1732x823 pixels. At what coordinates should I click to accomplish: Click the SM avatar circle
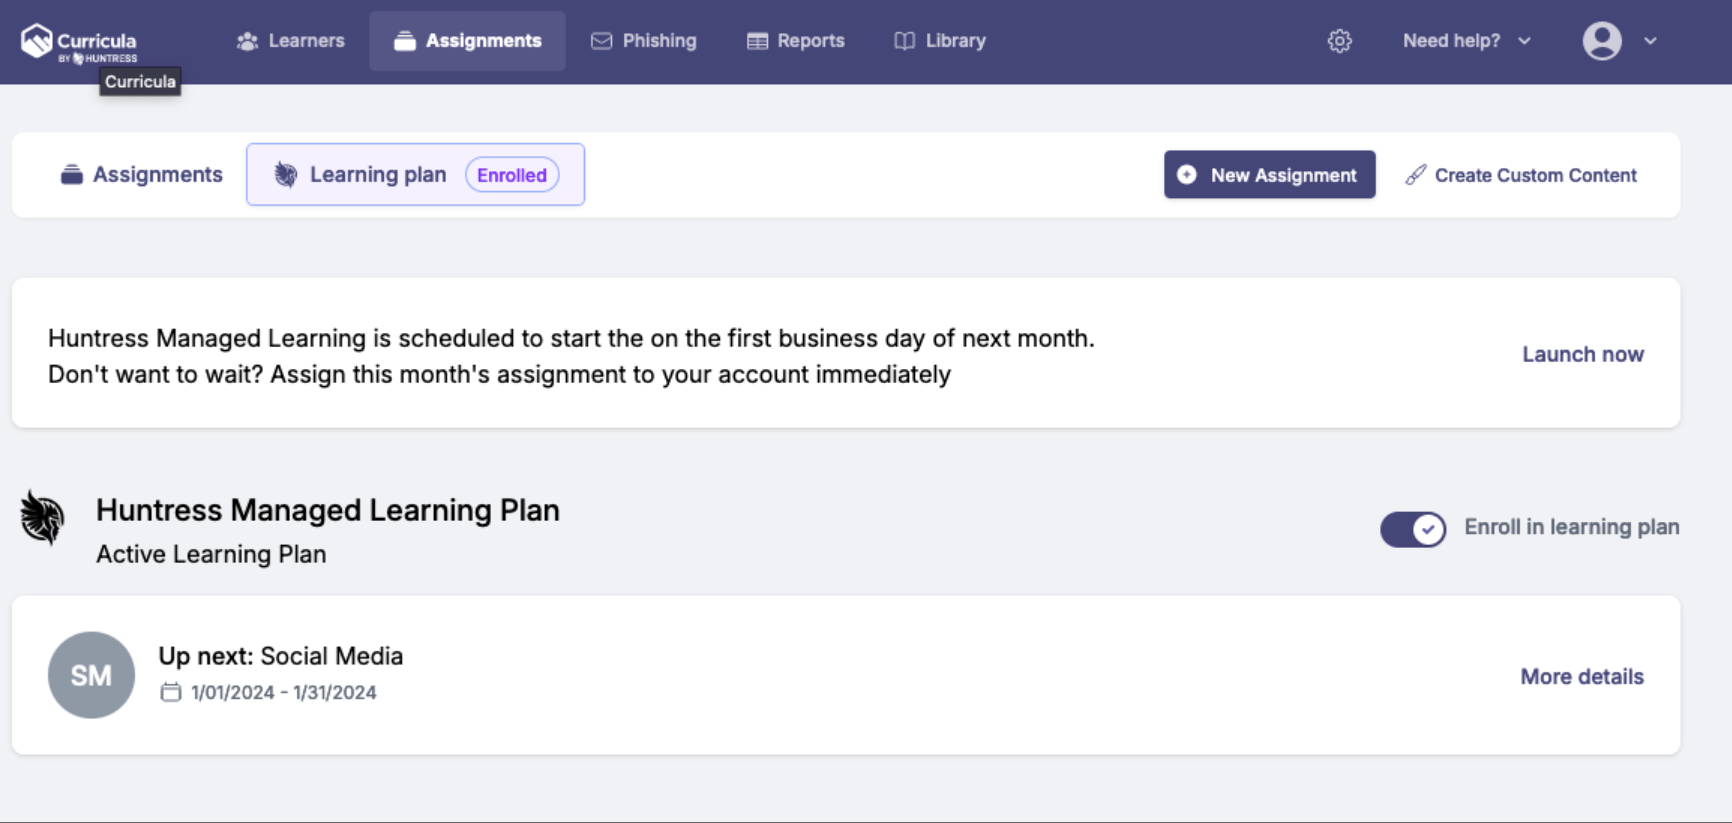click(x=91, y=675)
